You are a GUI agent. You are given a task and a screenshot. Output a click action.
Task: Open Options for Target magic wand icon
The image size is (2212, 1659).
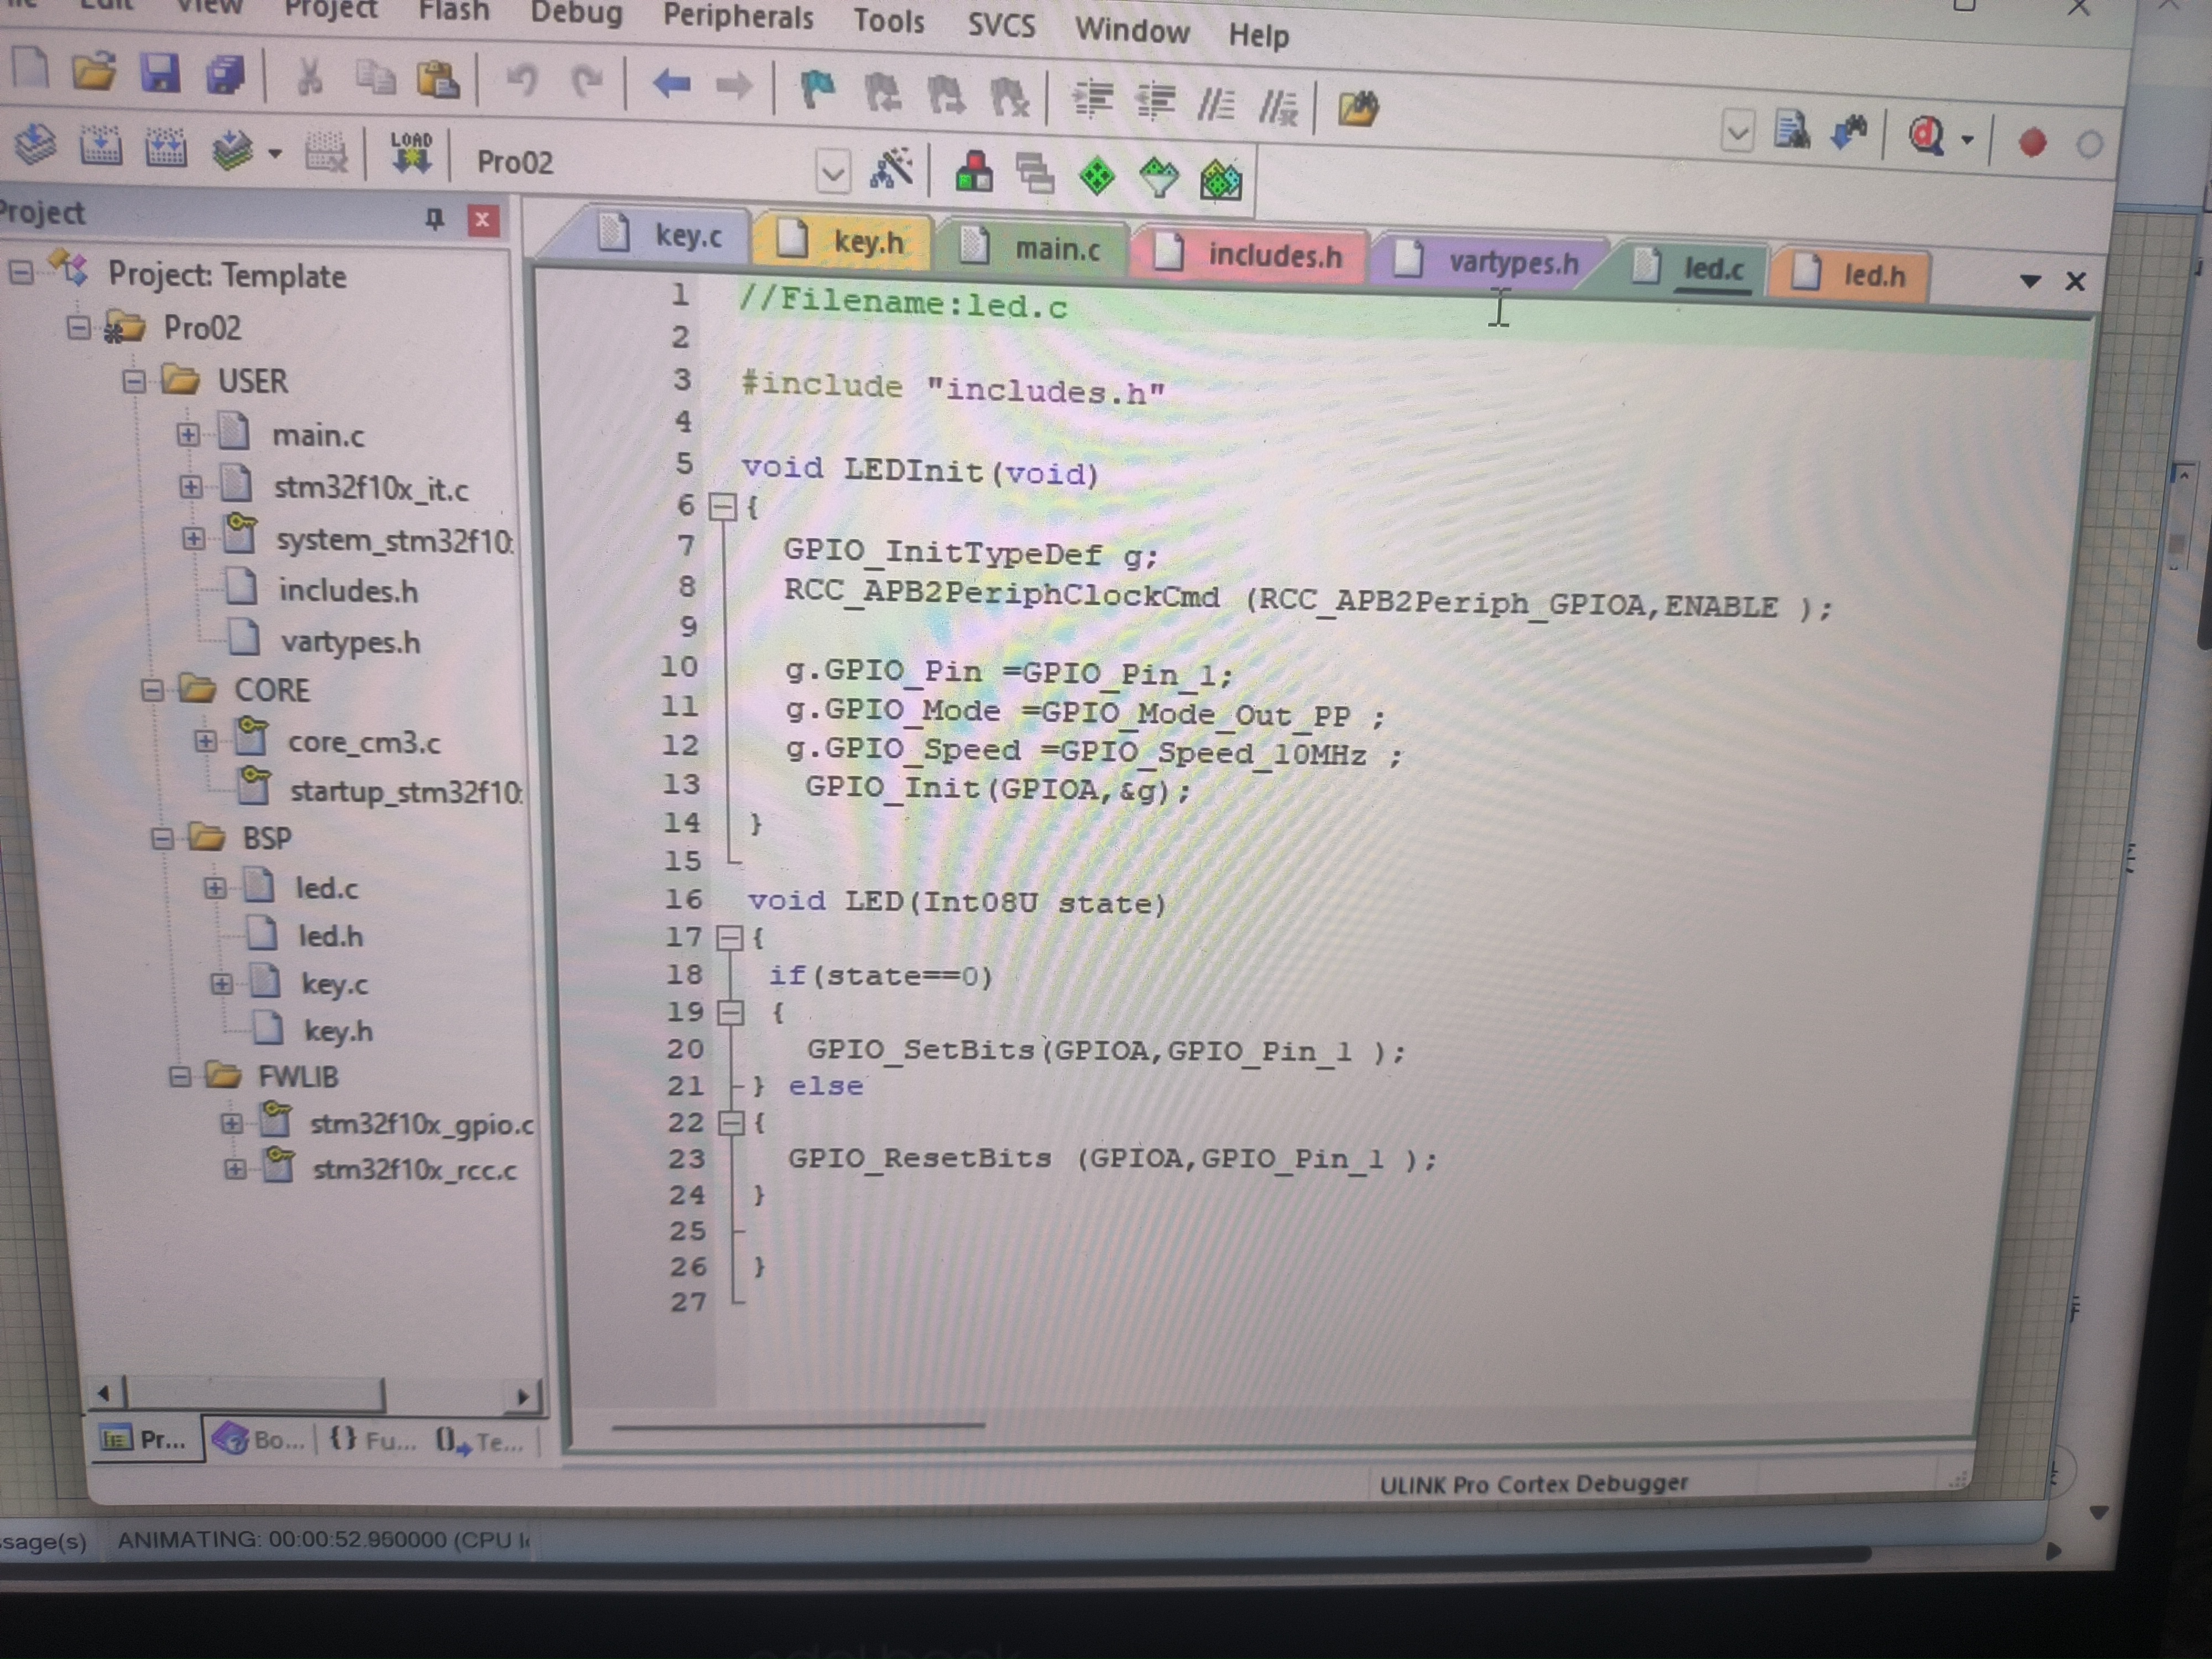(x=891, y=170)
